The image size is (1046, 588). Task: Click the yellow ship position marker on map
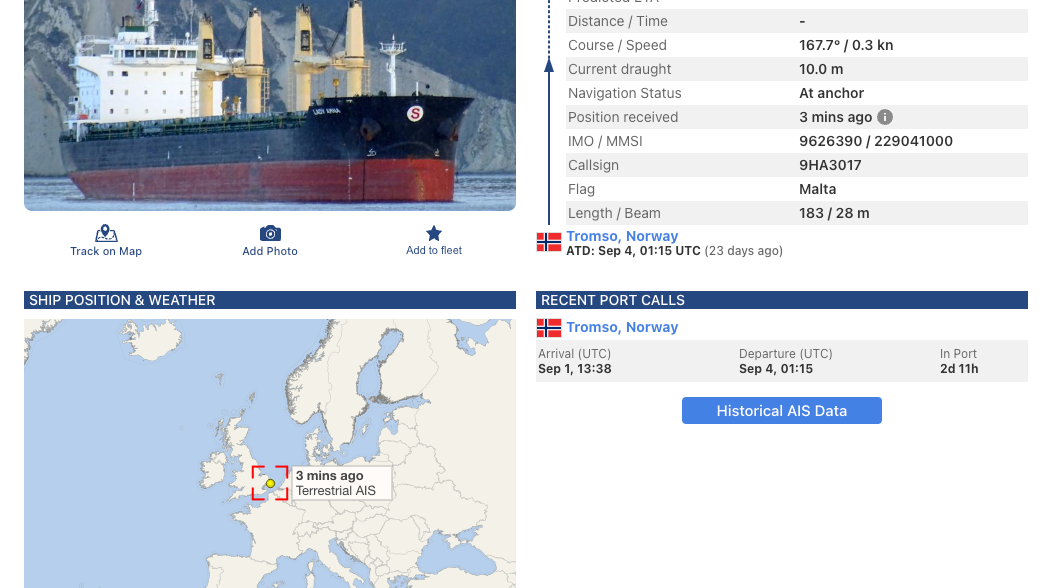pyautogui.click(x=270, y=483)
